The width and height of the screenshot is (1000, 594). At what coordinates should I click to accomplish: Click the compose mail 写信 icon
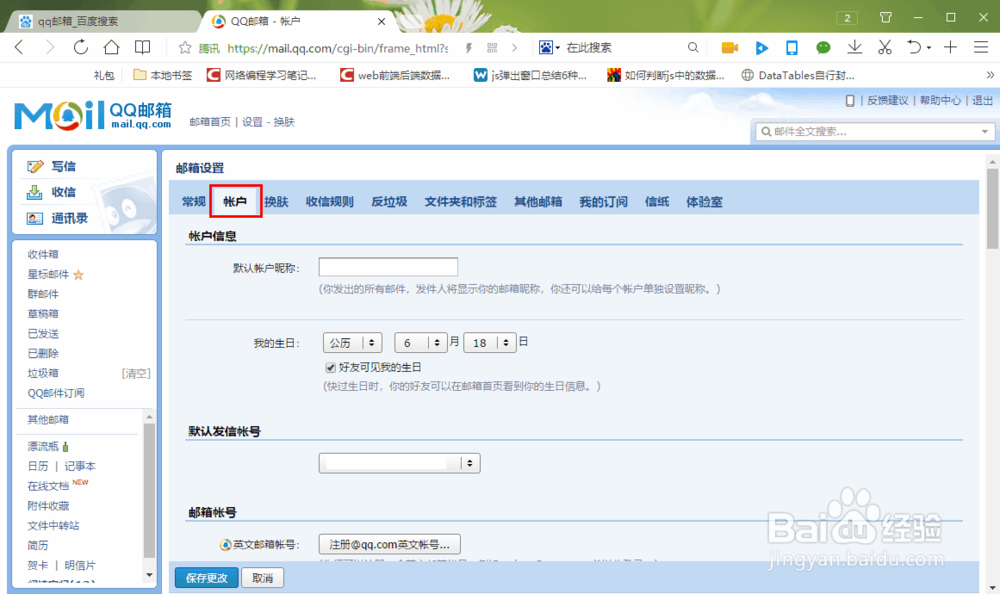[x=35, y=167]
